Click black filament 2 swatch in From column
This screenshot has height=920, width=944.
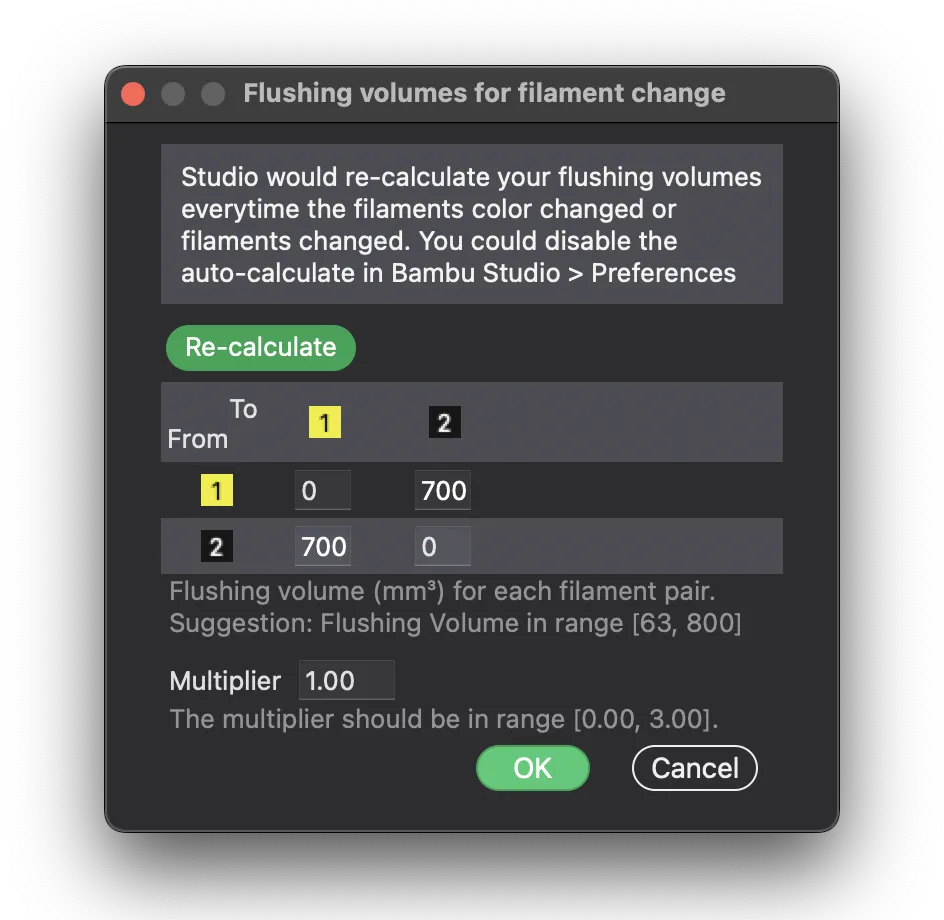point(216,547)
